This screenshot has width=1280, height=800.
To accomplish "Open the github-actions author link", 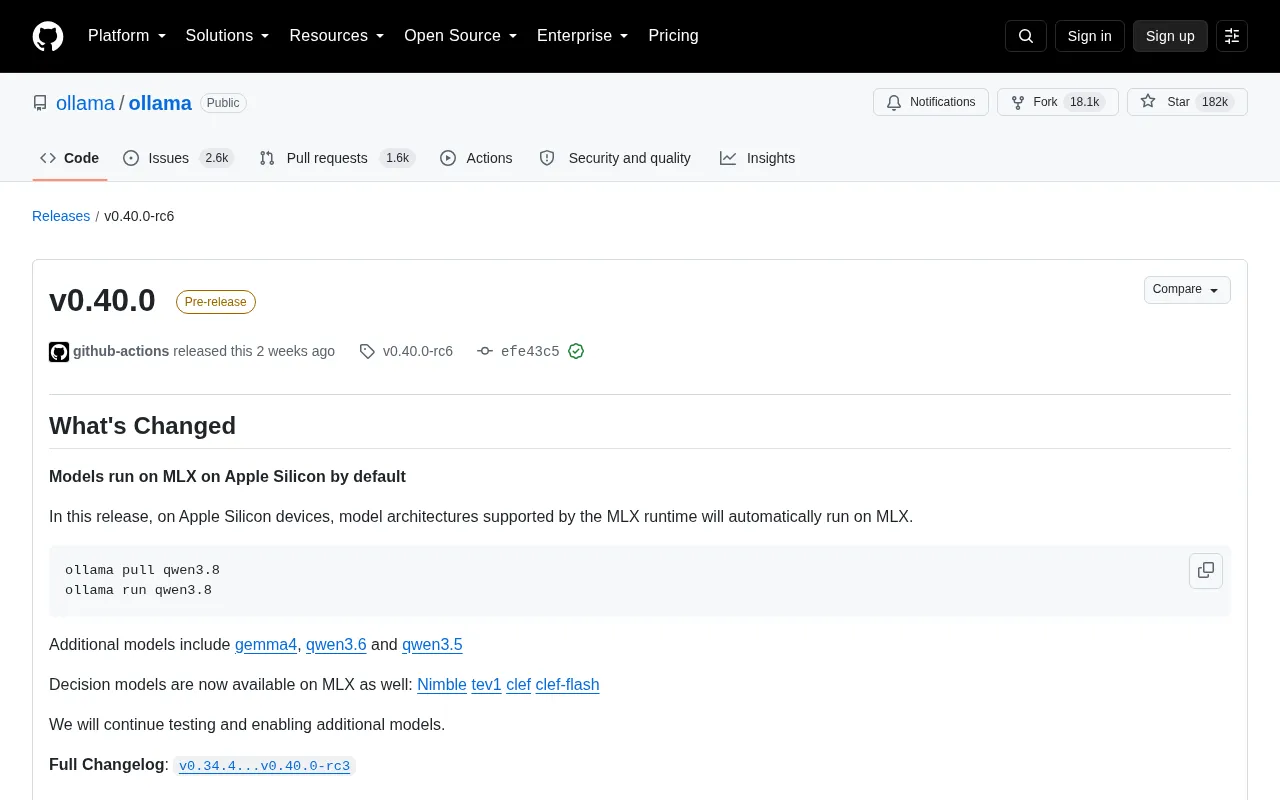I will click(x=121, y=351).
